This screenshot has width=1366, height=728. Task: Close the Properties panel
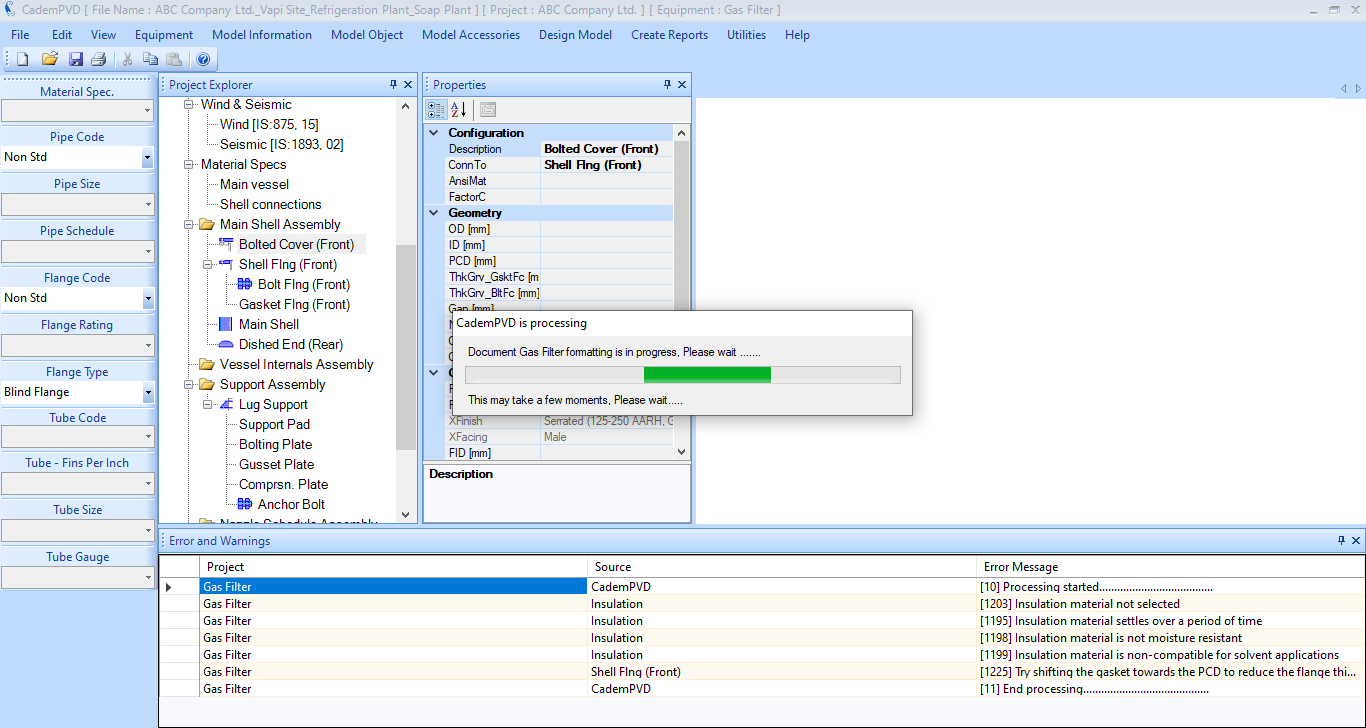(x=682, y=85)
